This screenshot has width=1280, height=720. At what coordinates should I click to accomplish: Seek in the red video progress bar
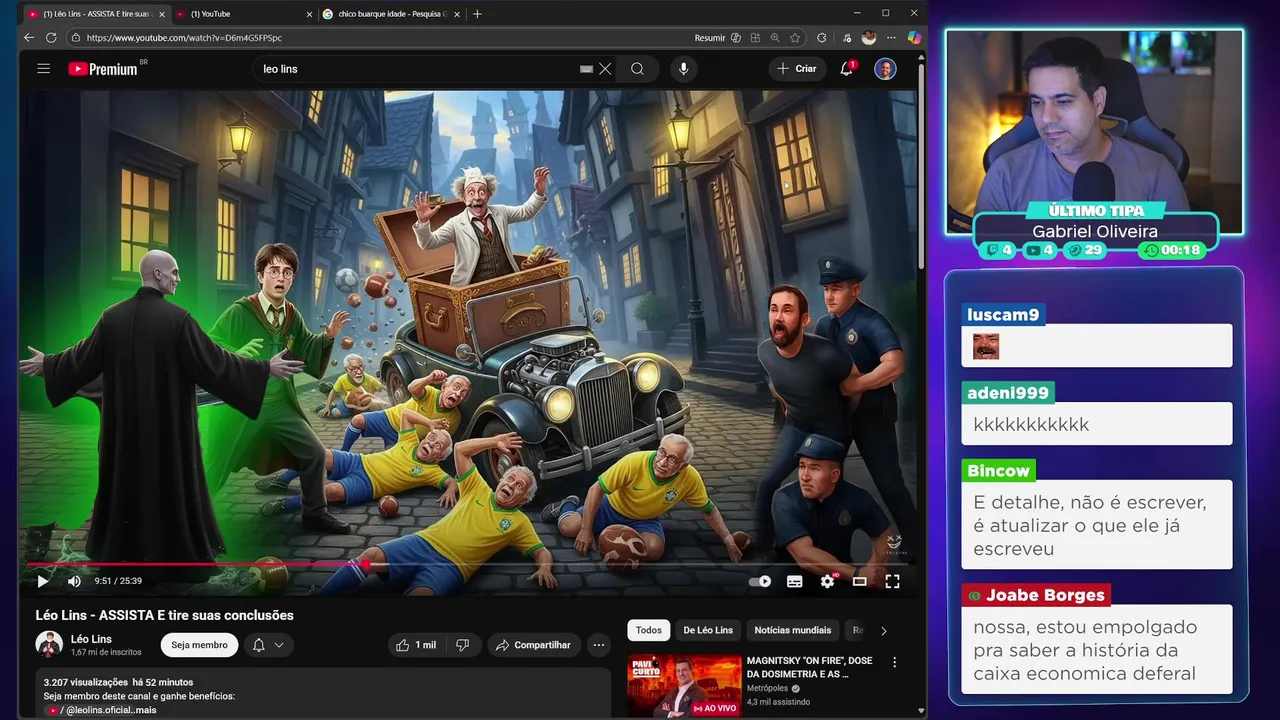(x=467, y=564)
